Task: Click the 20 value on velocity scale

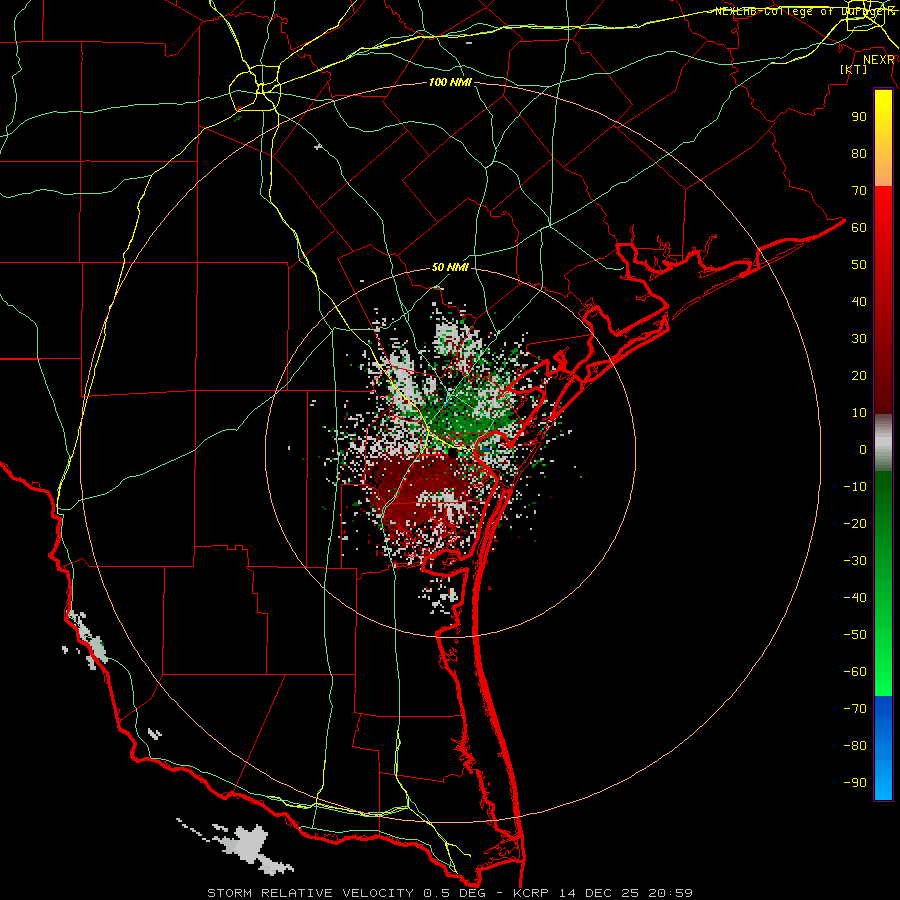Action: pos(859,376)
